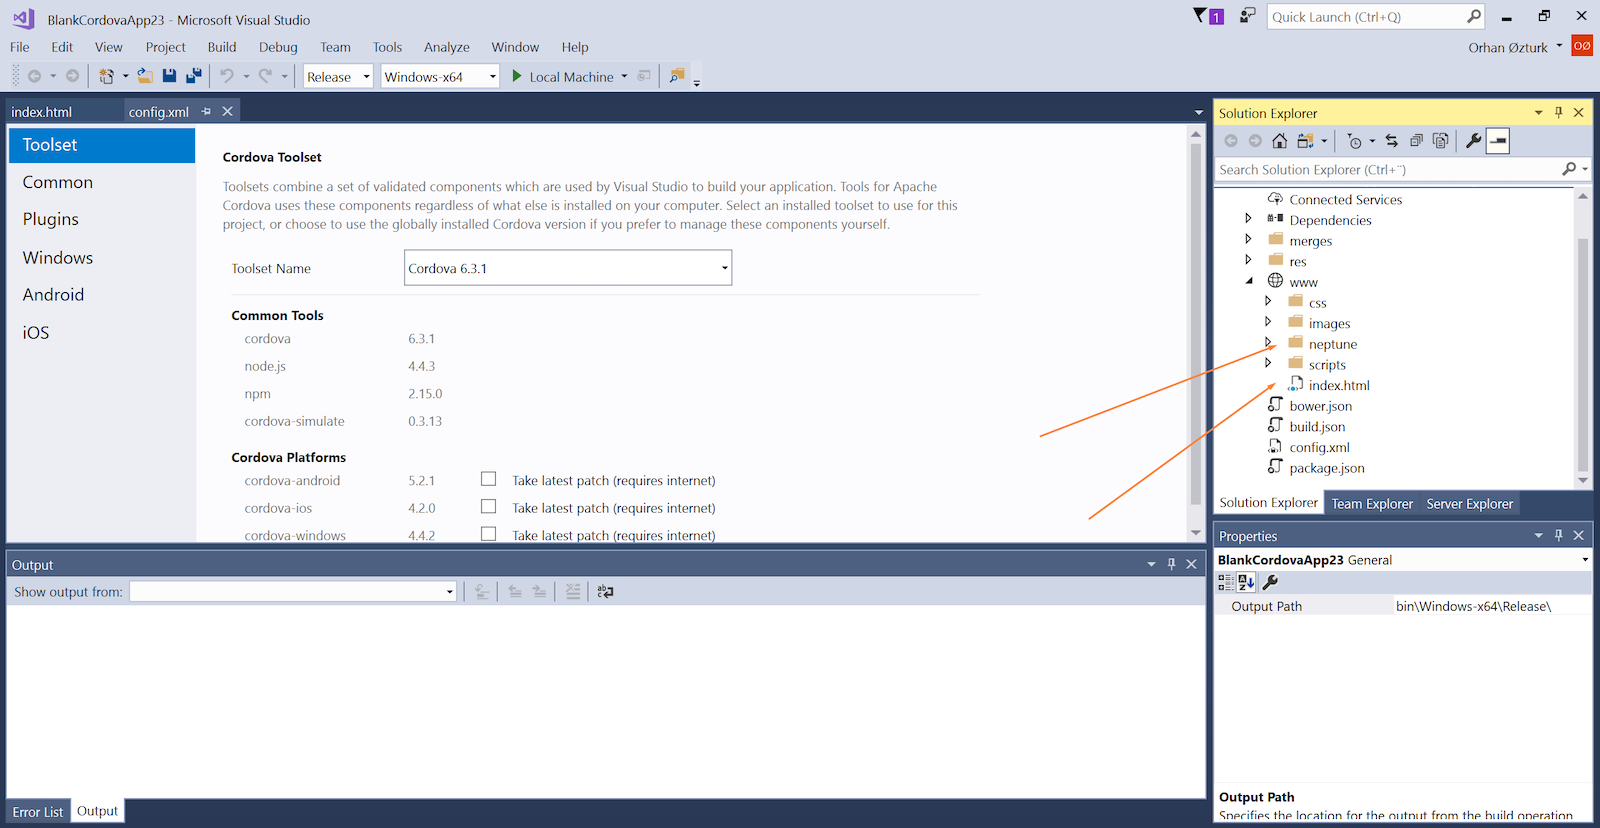Select the Common section
The height and width of the screenshot is (828, 1600).
[58, 182]
